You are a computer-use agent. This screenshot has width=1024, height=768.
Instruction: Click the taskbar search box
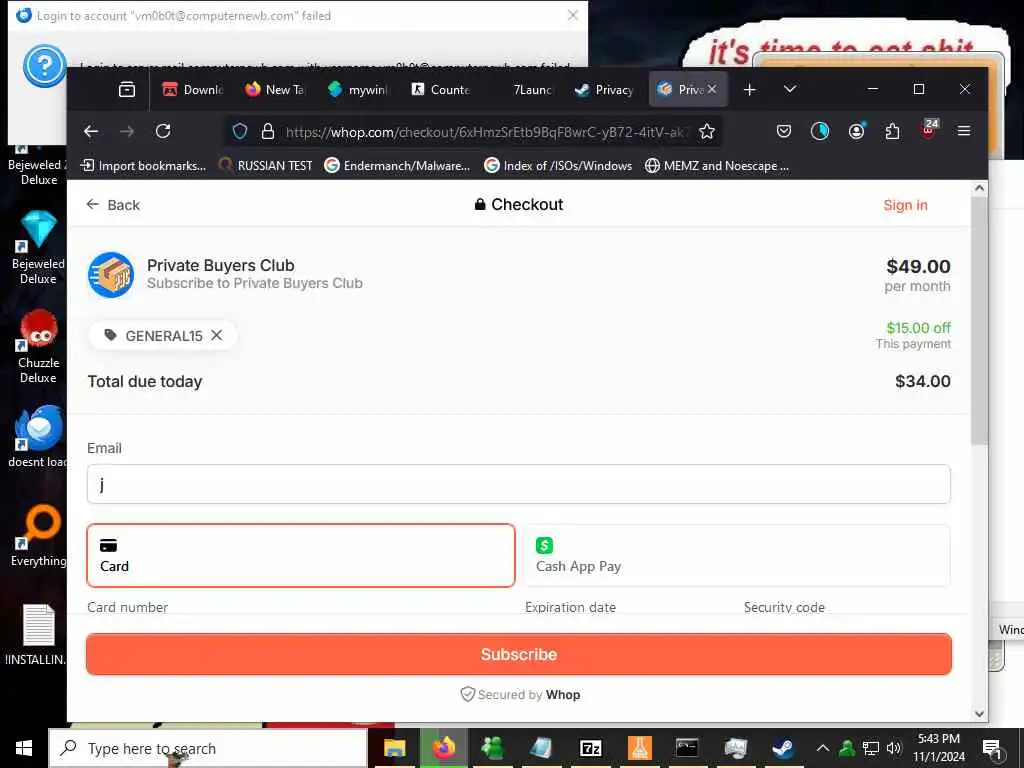(x=208, y=748)
